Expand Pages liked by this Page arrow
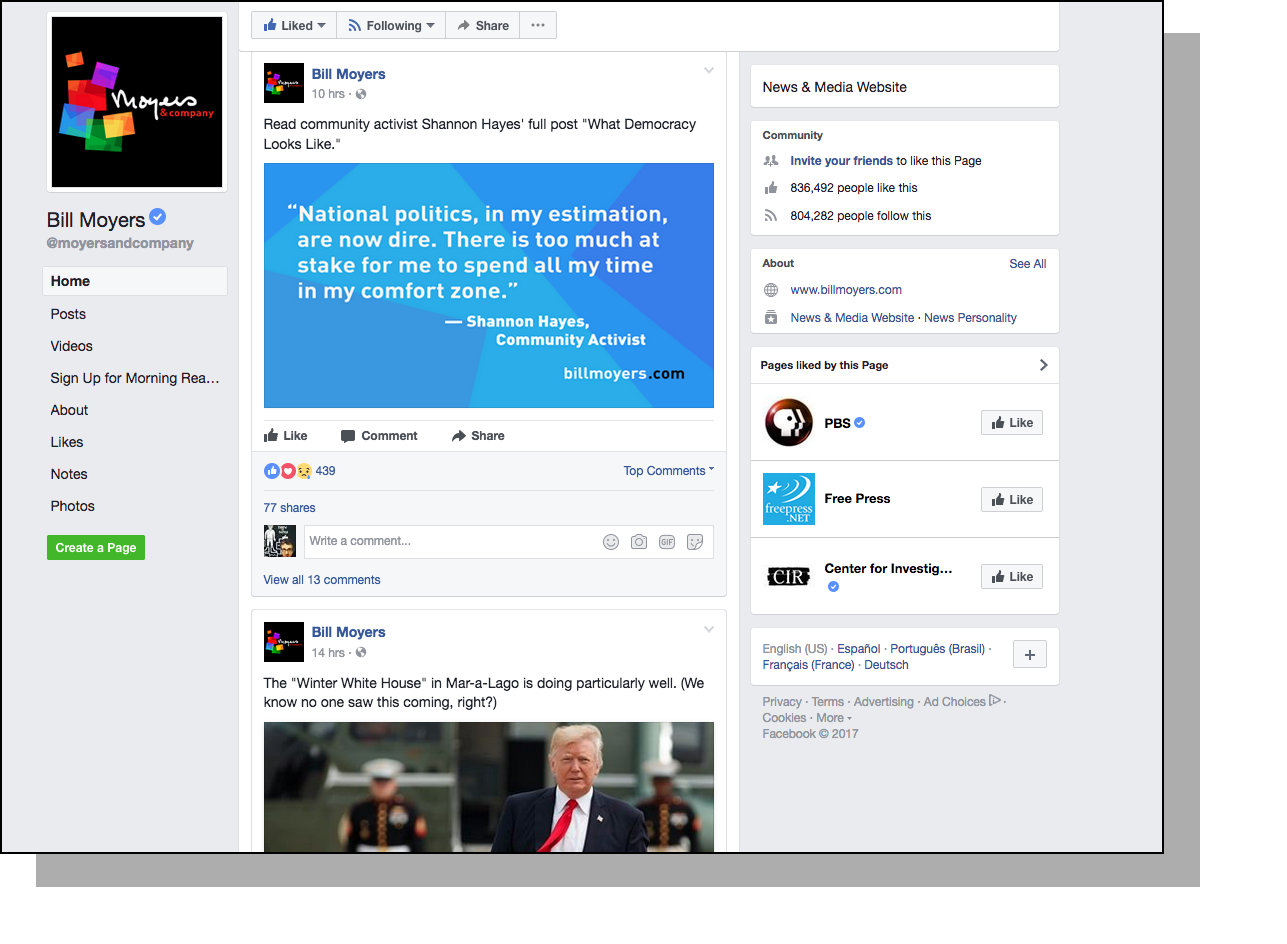The image size is (1287, 944). pos(1043,365)
